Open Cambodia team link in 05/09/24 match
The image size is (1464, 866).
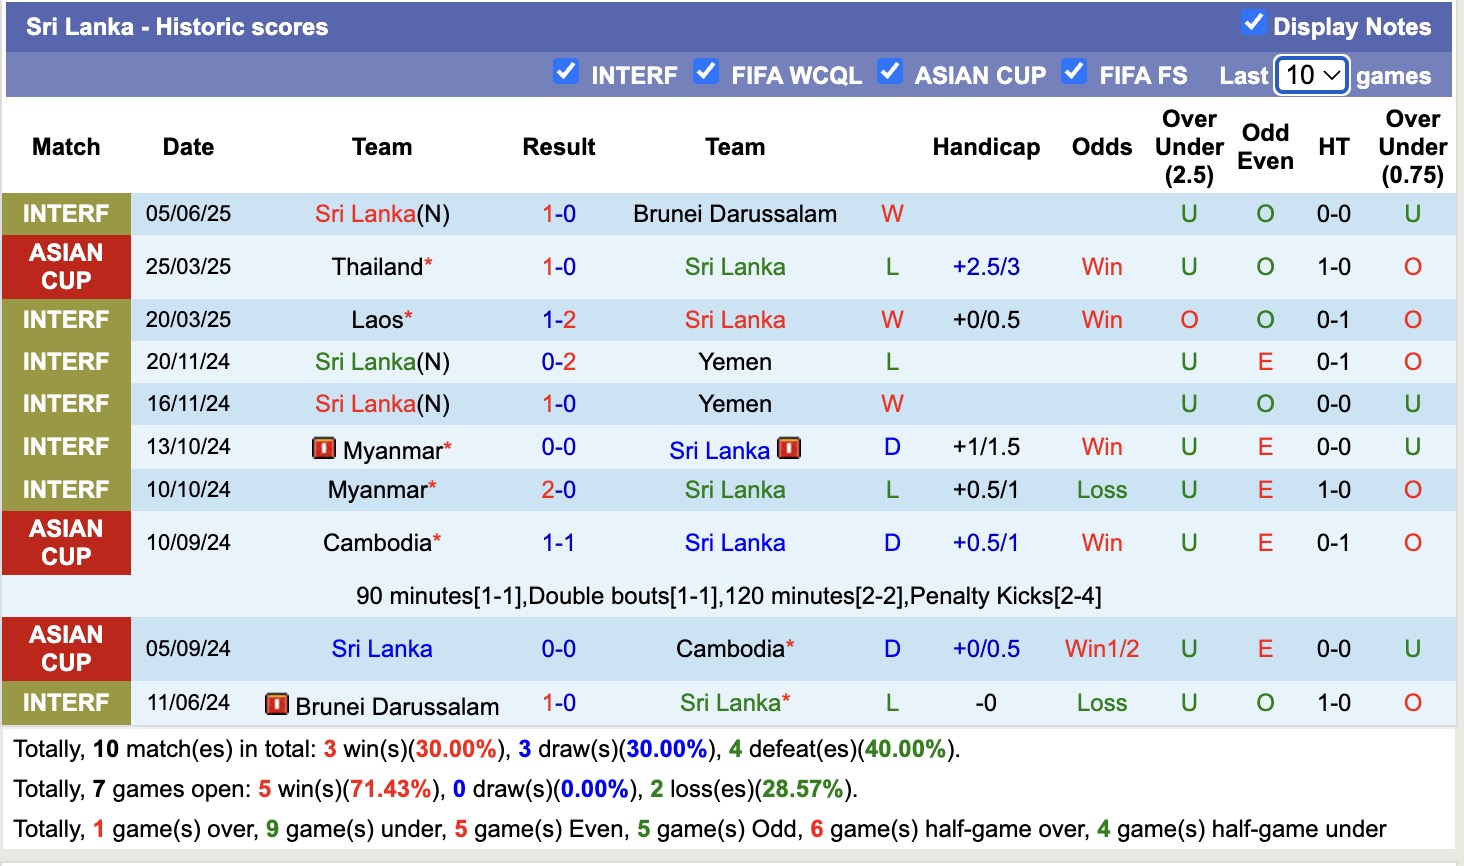point(730,649)
